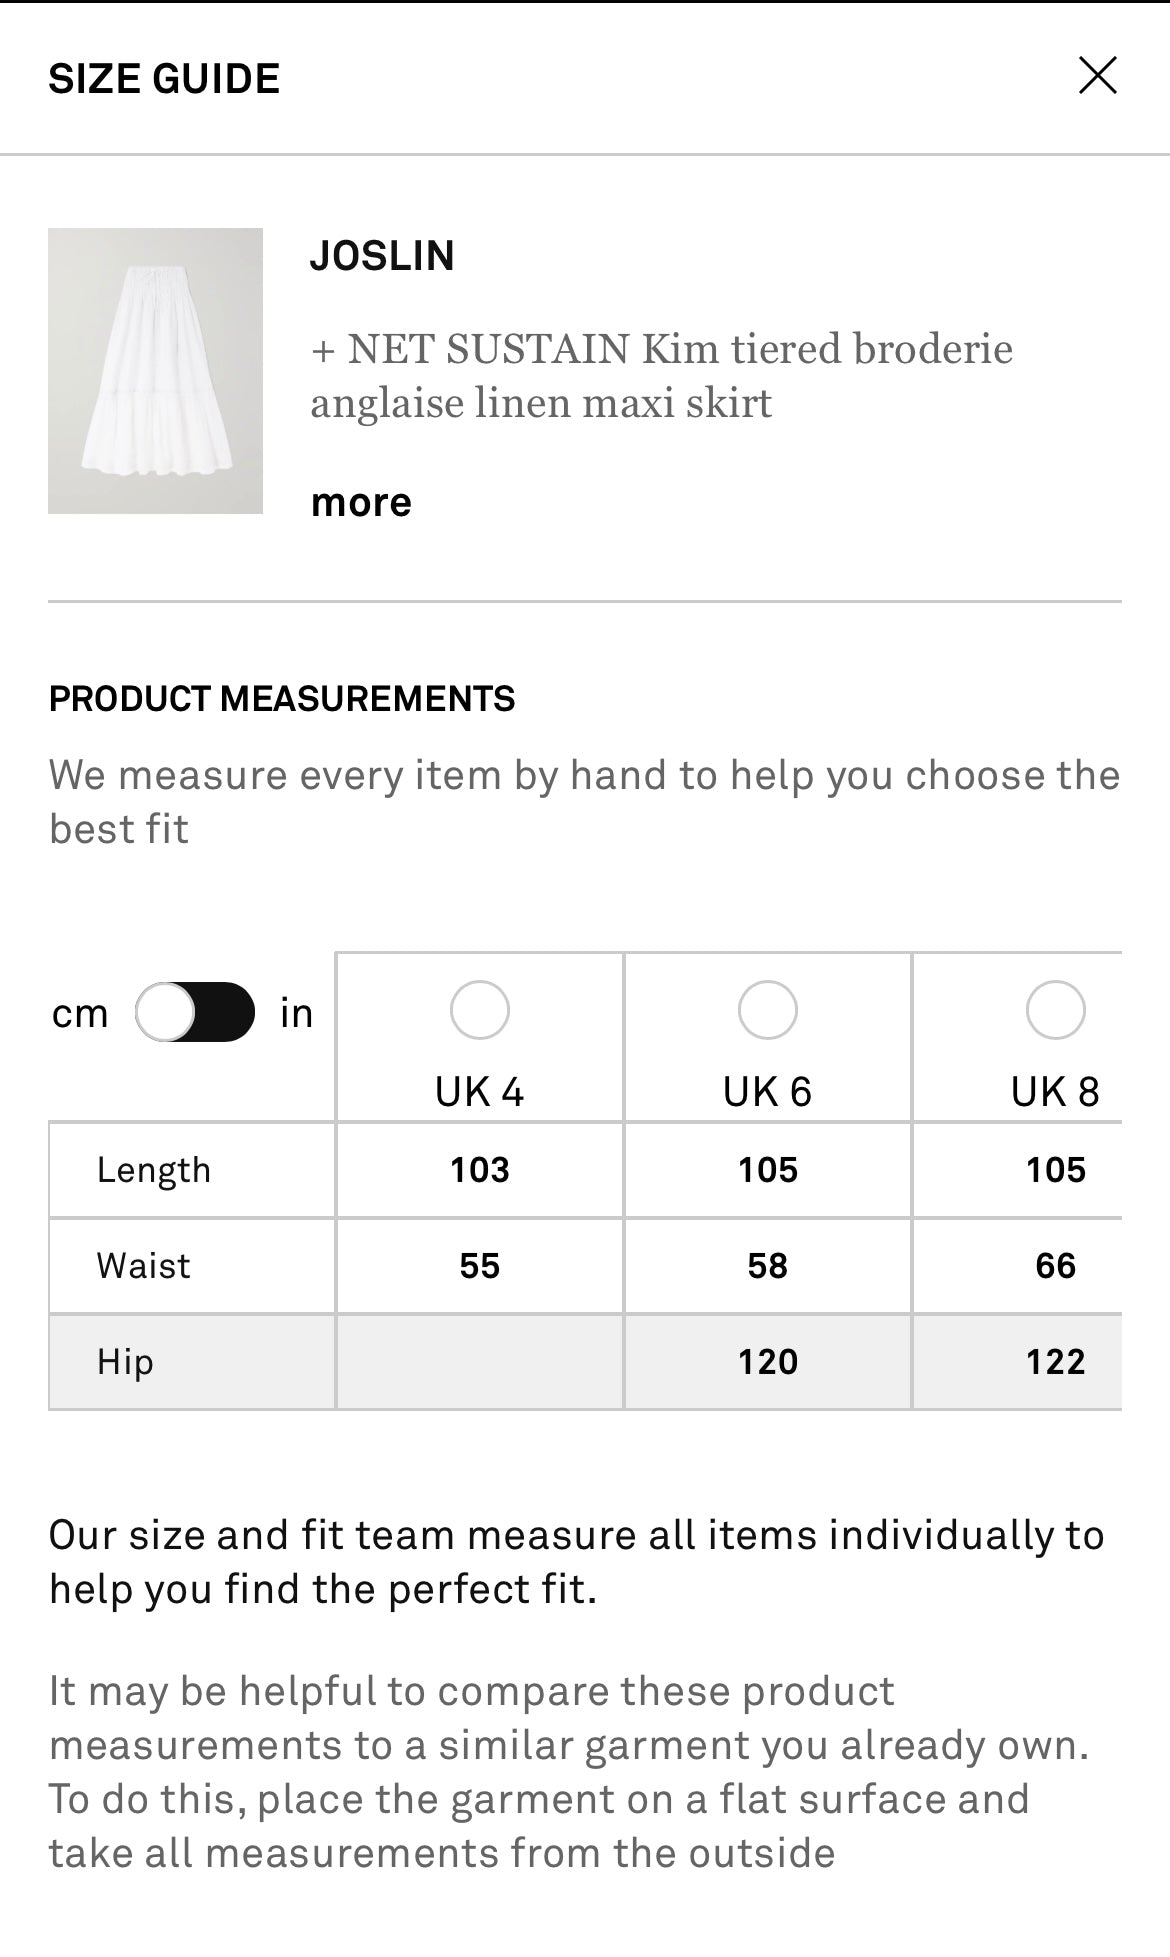Select the UK 6 size radio button
Screen dimensions: 1170x1957
[x=767, y=1010]
